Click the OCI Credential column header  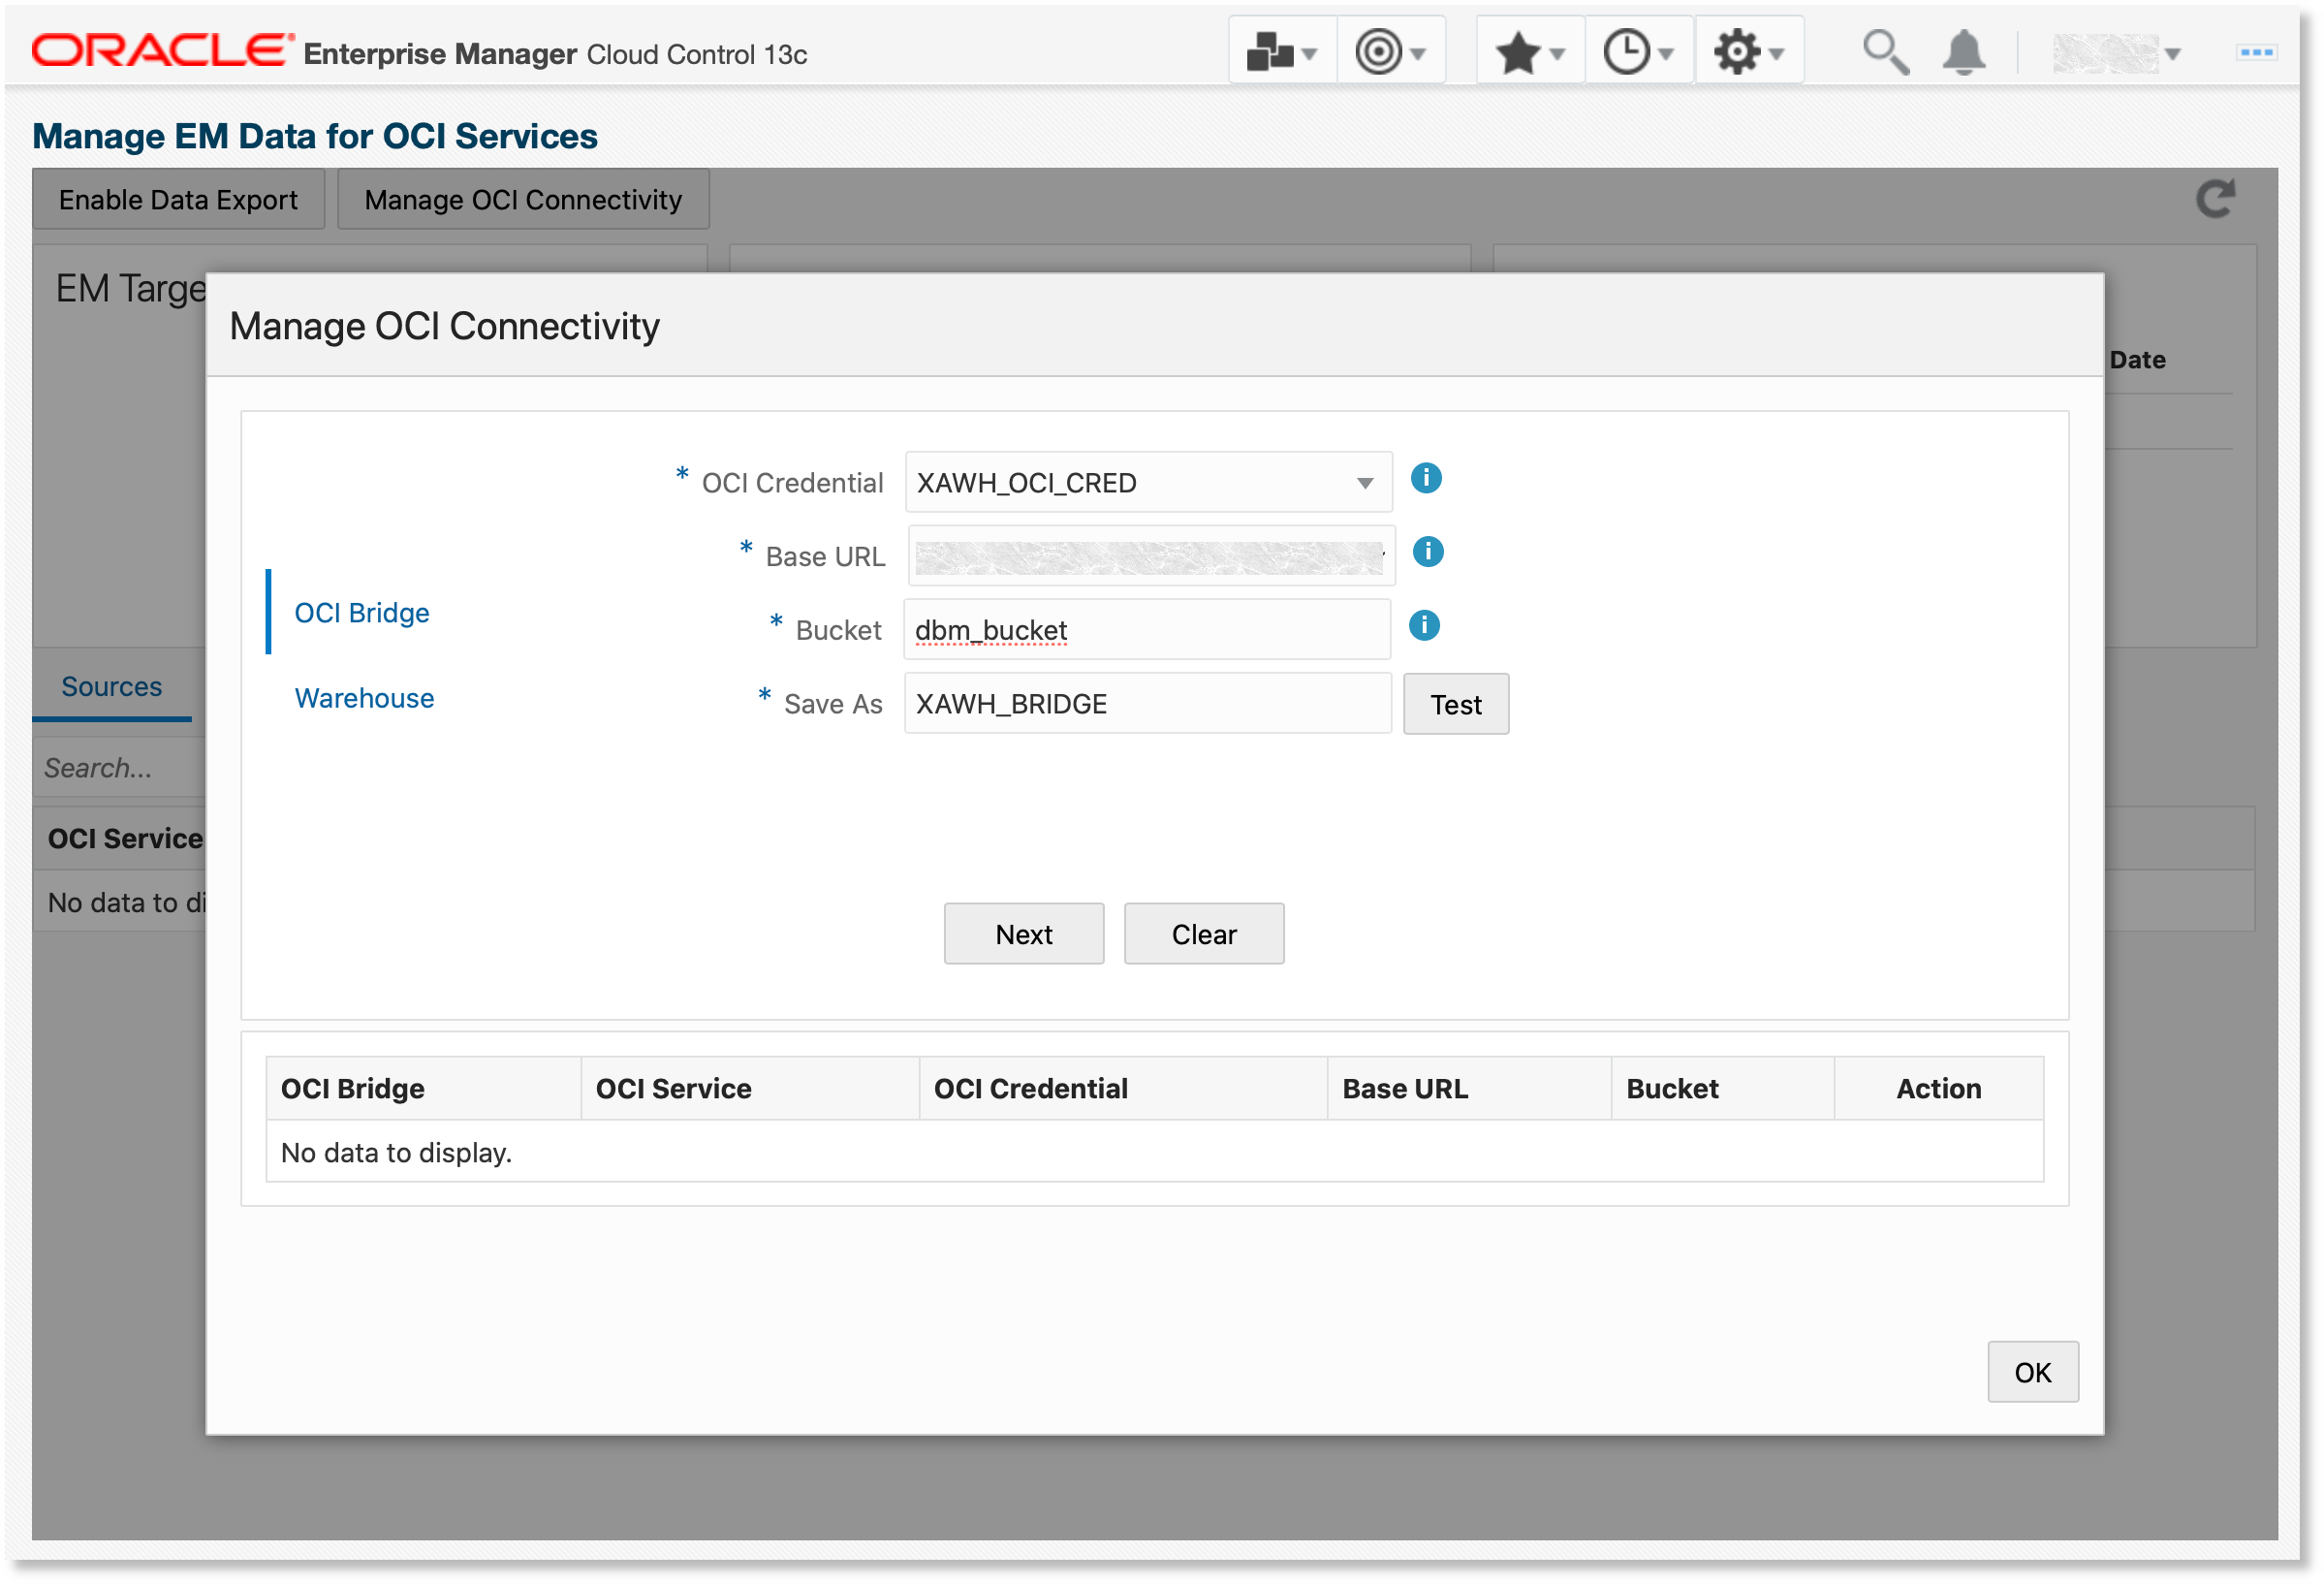(x=1123, y=1089)
